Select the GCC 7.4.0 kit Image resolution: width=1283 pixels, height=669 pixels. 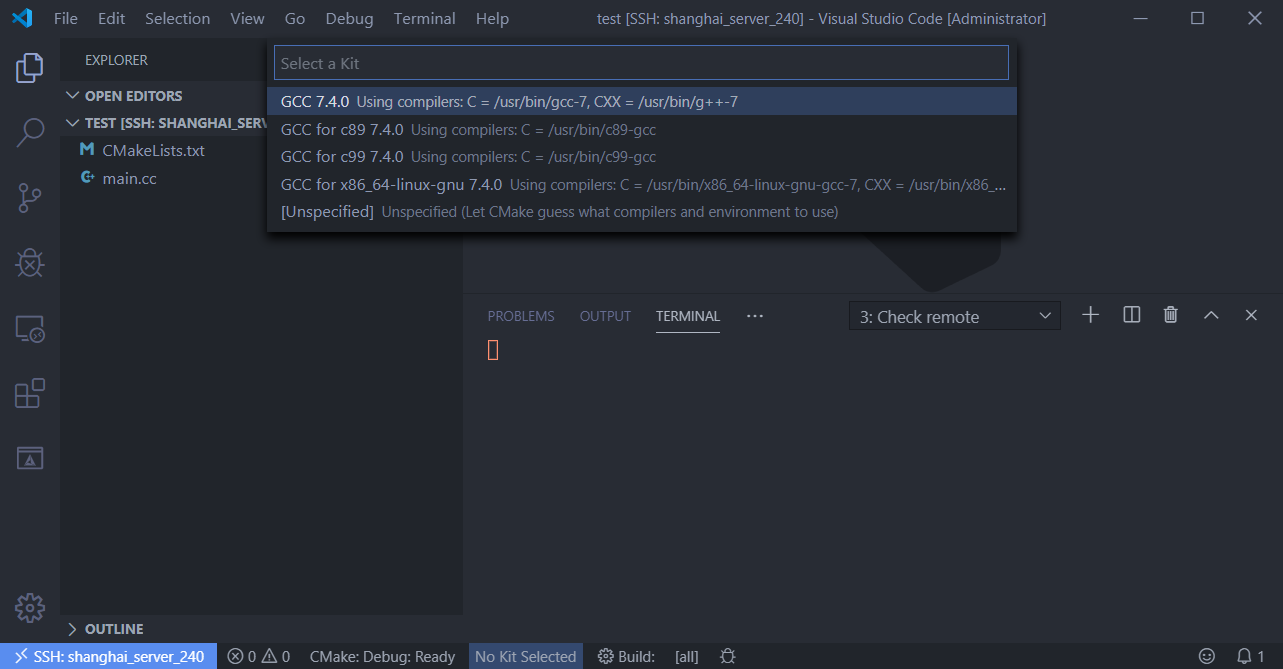click(642, 101)
